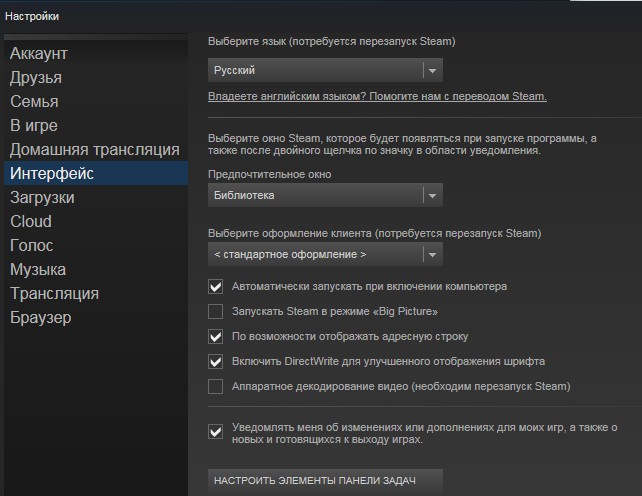Enable Аппаратное декодирование видео checkbox
Image resolution: width=642 pixels, height=496 pixels.
pyautogui.click(x=215, y=387)
